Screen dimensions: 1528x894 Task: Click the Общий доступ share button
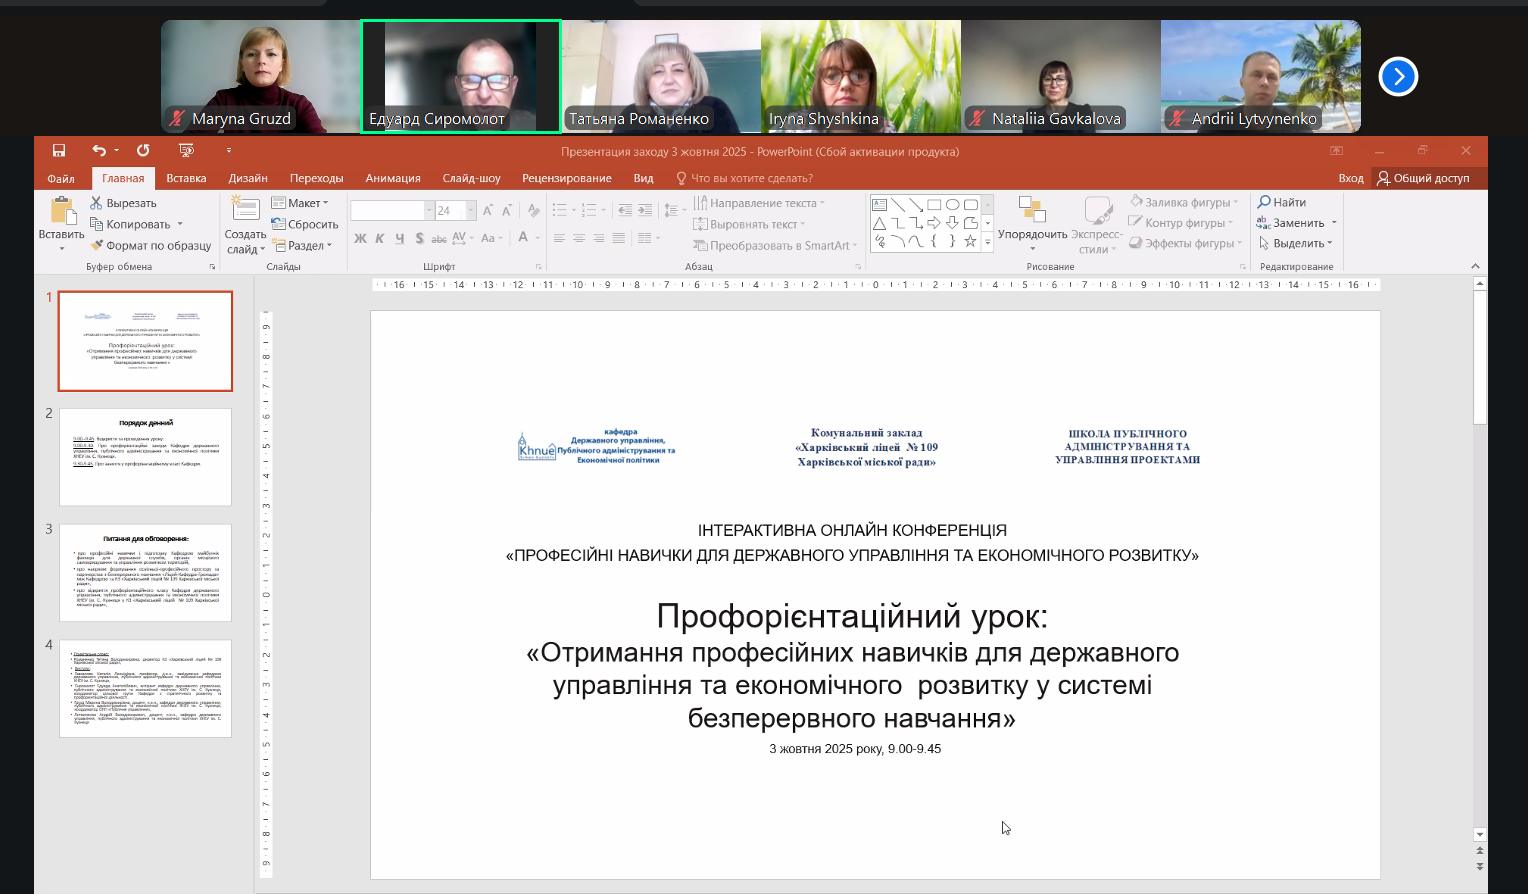[x=1423, y=178]
